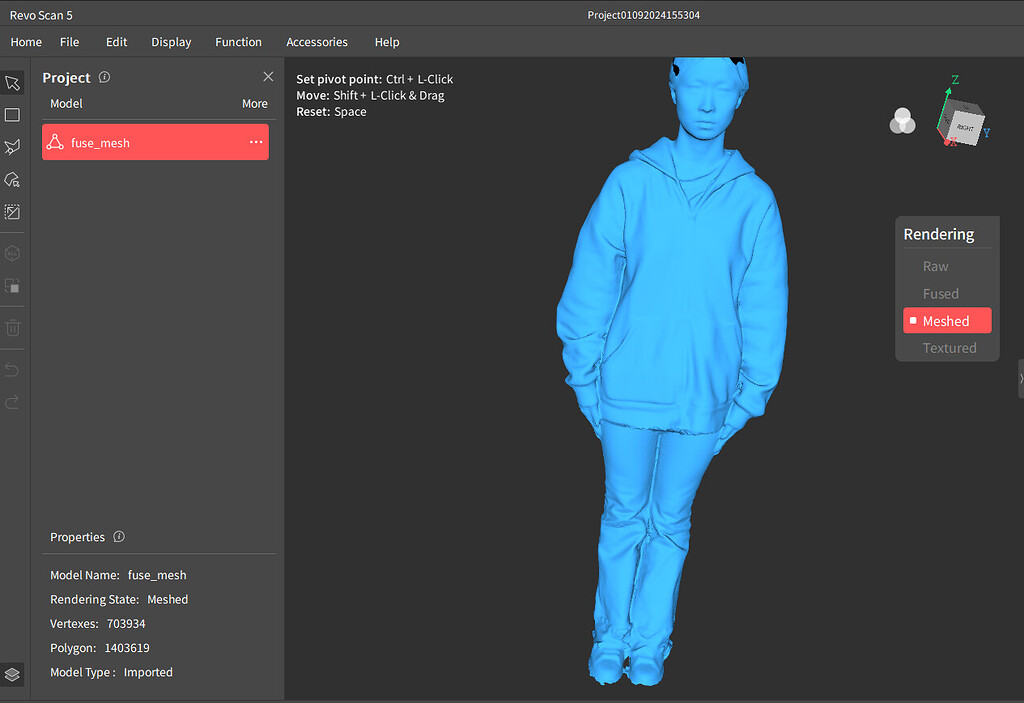The image size is (1024, 703).
Task: Click the Vertexes value 703934
Action: tap(126, 623)
